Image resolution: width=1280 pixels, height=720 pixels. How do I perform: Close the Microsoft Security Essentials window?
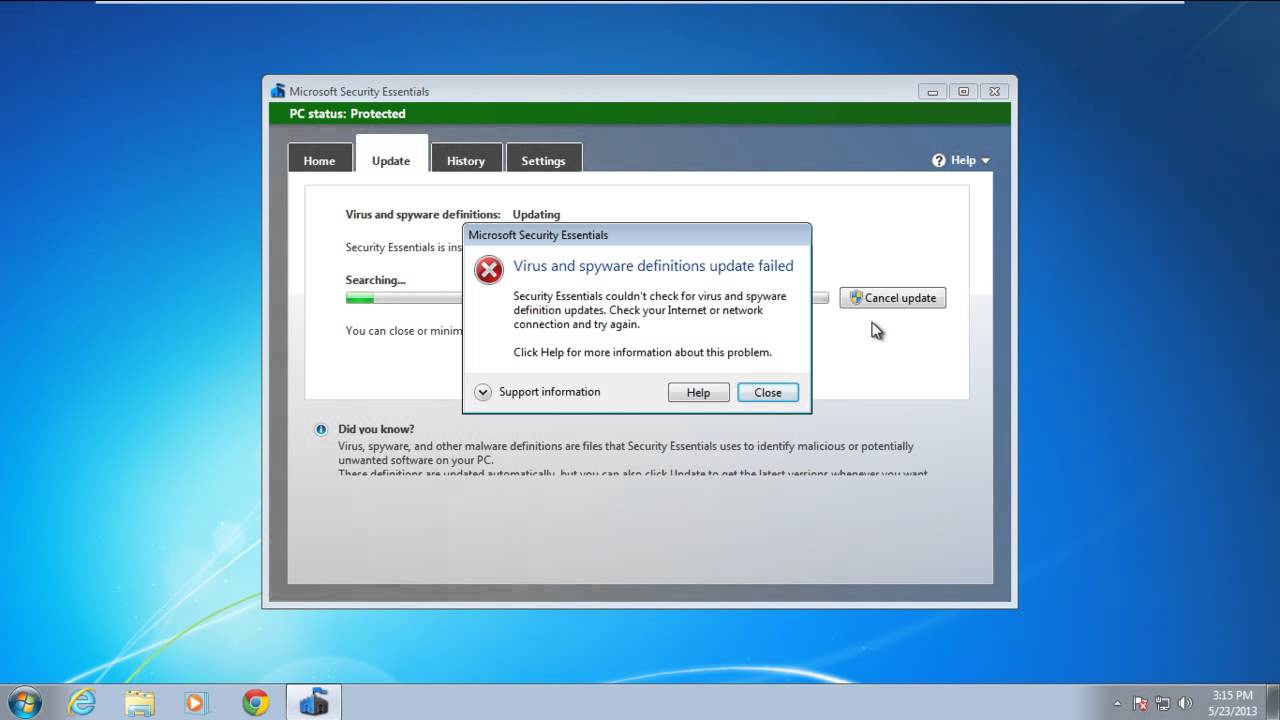[x=995, y=91]
